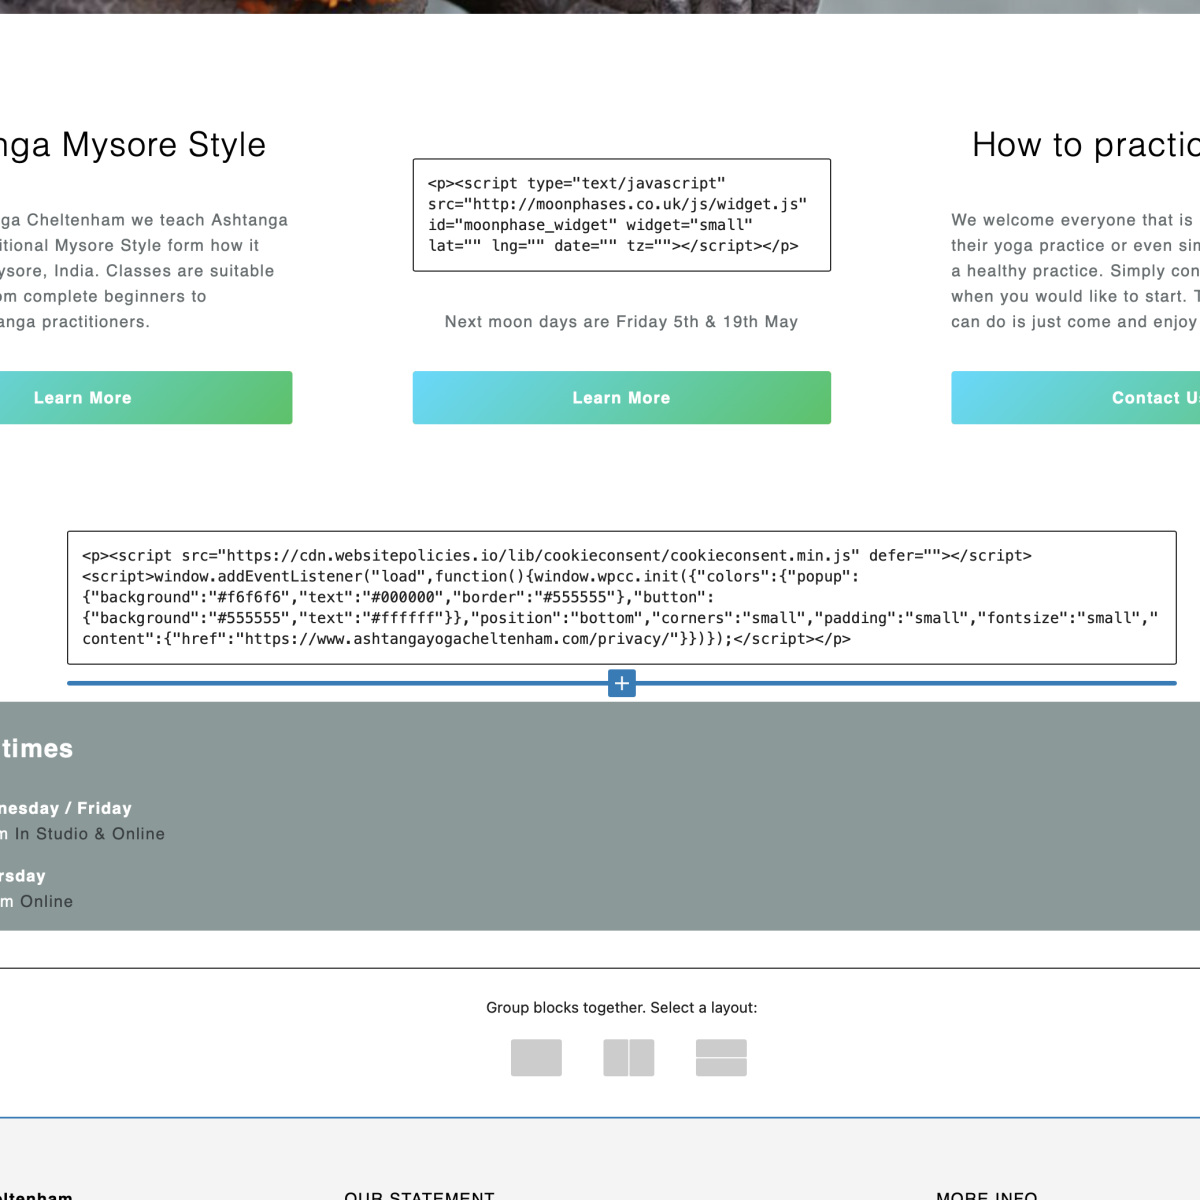Click the 'We welcome everyone that is' paragraph

tap(1075, 271)
